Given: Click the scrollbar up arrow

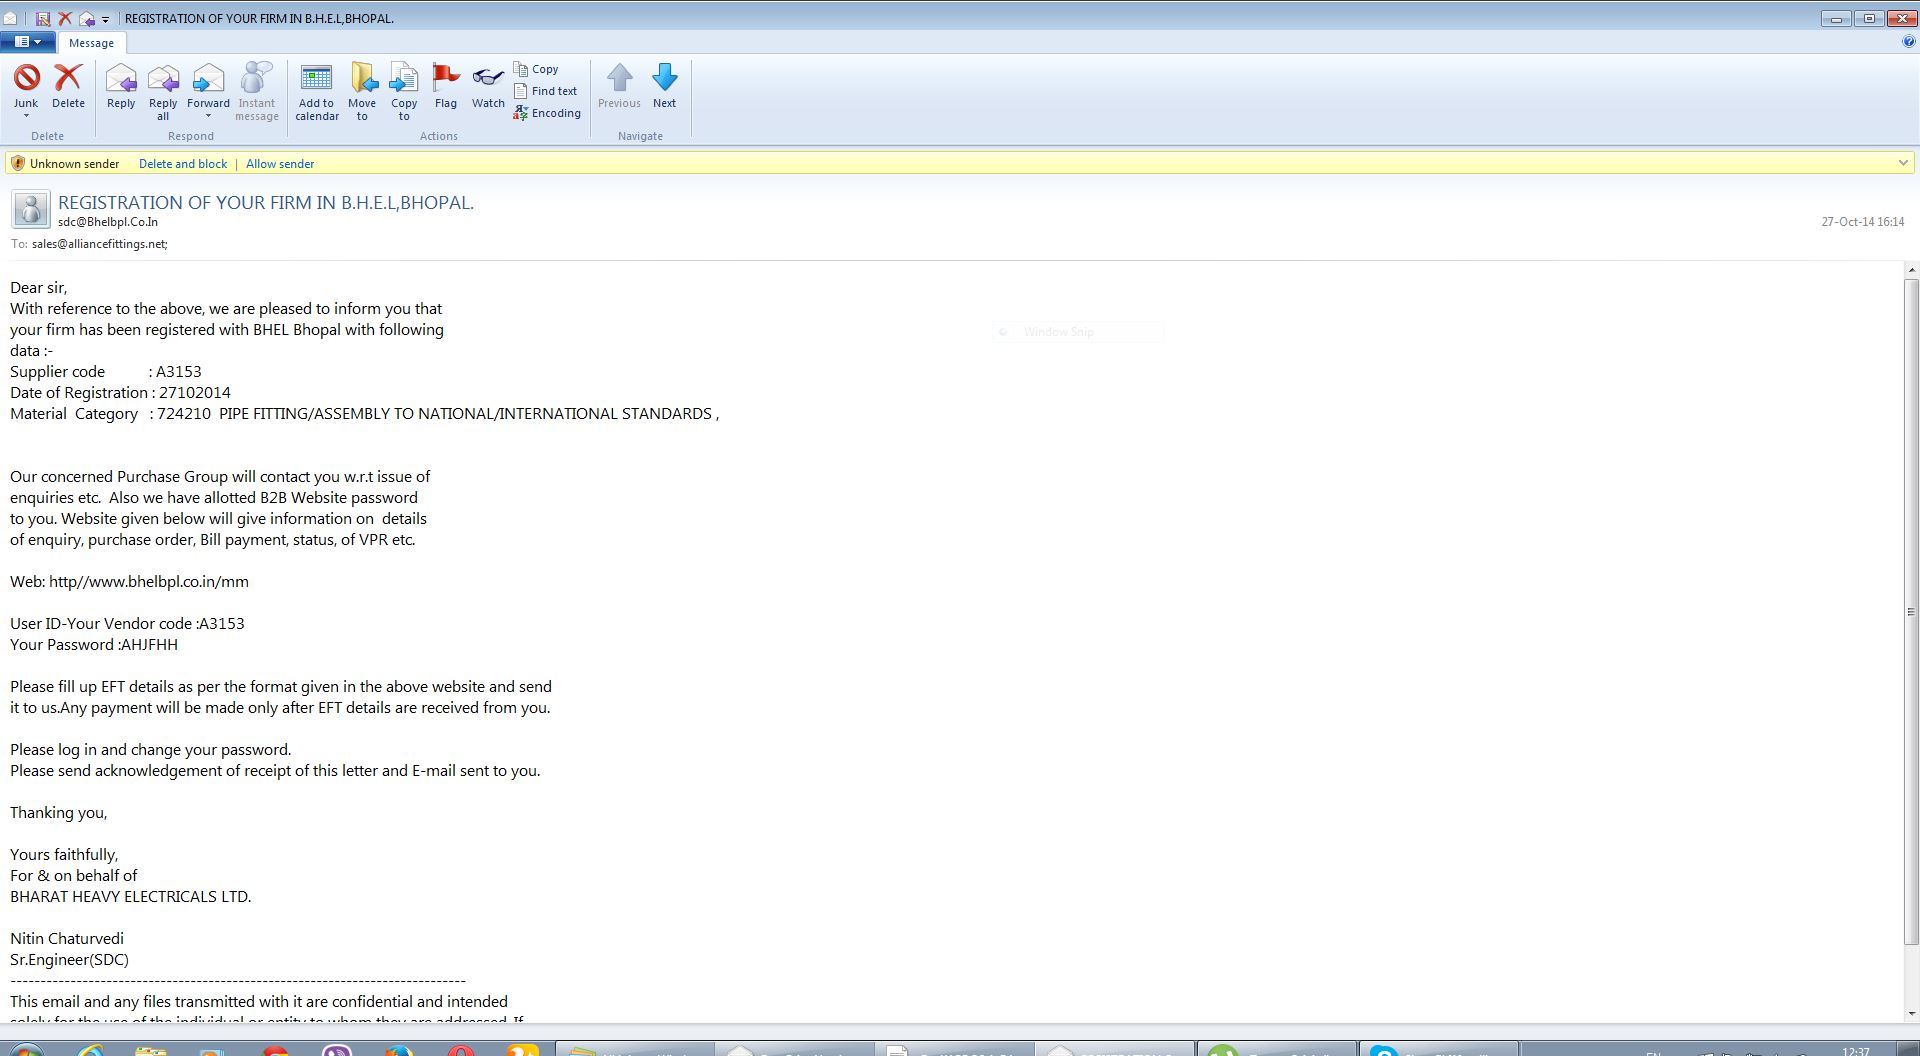Looking at the screenshot, I should (1911, 271).
